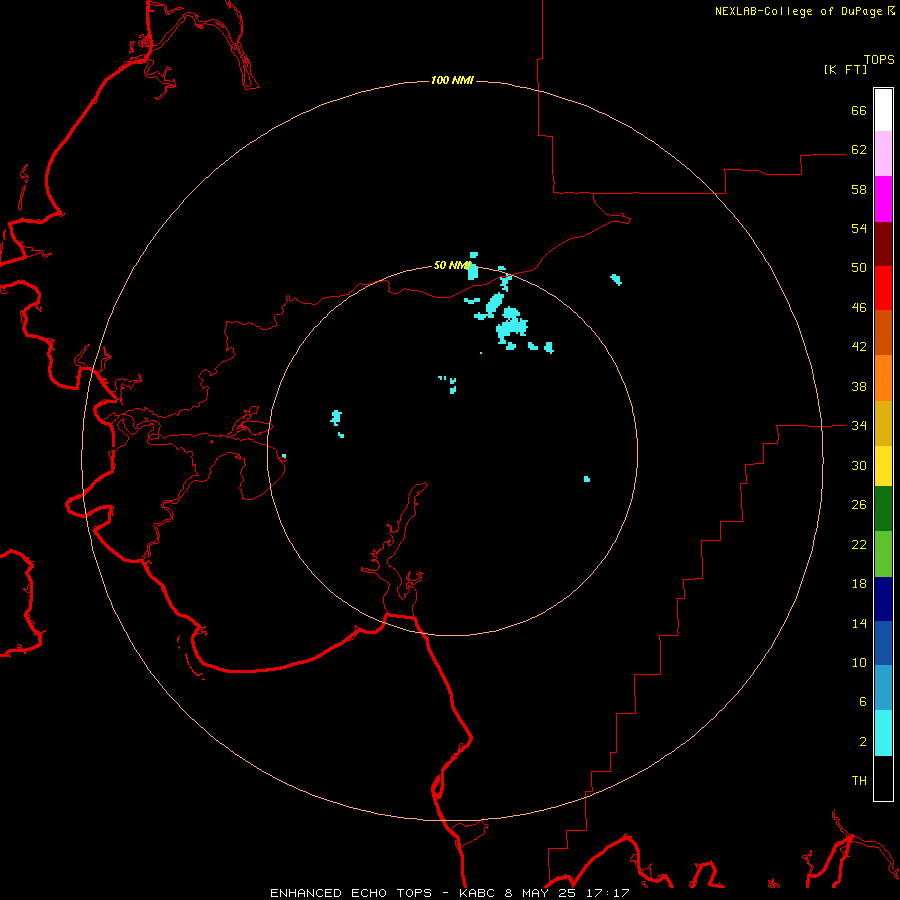This screenshot has width=900, height=900.
Task: Click the TOPS legend heading
Action: click(879, 59)
